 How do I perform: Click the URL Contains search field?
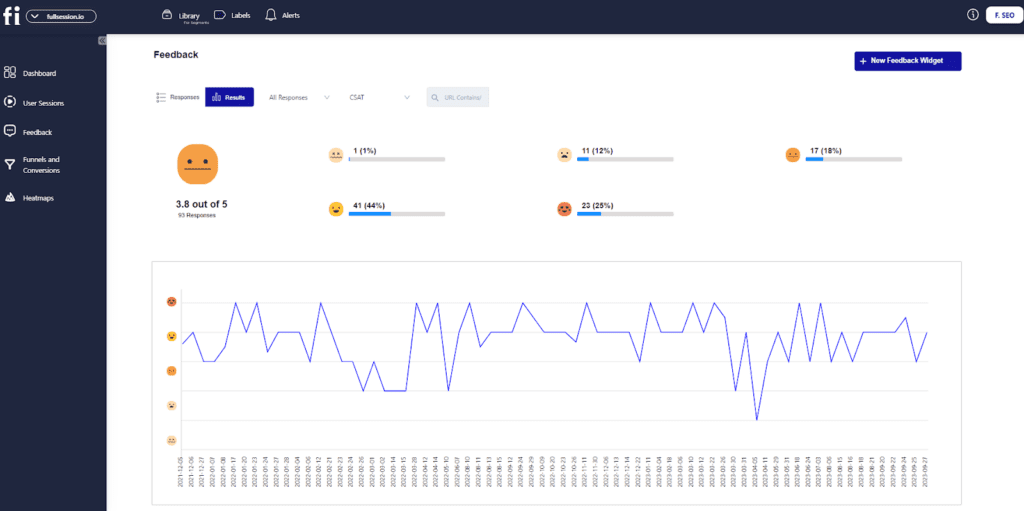(458, 97)
